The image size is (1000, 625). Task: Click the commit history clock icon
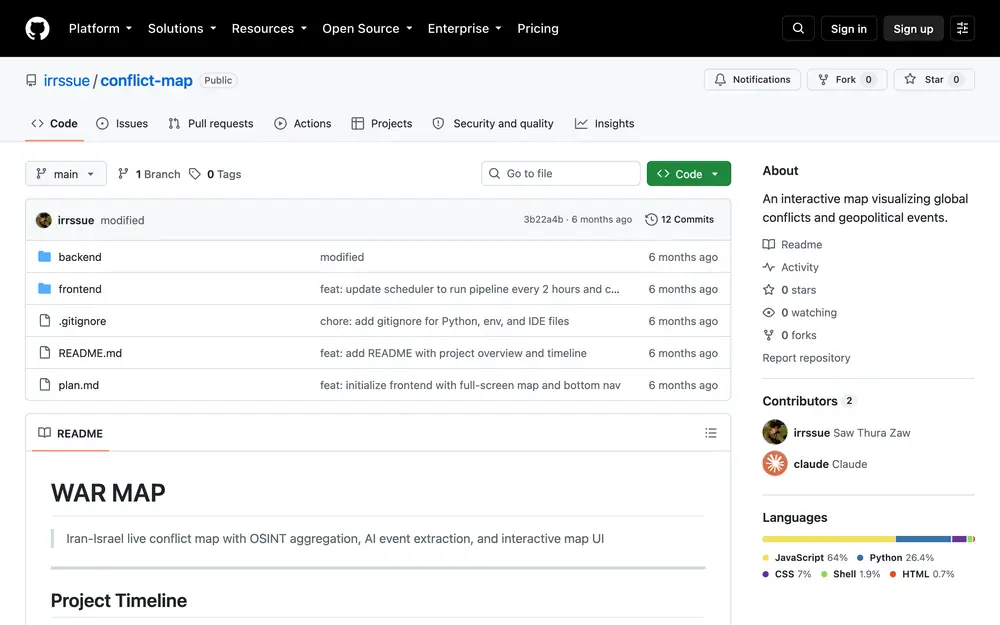tap(651, 219)
